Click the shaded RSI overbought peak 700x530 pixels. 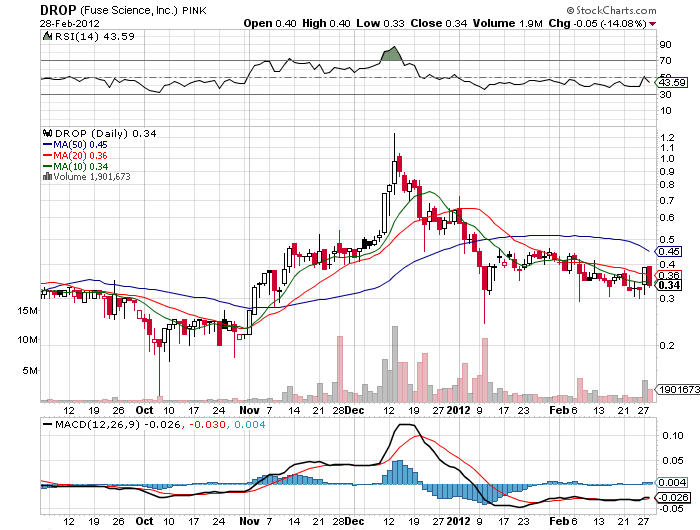tap(392, 54)
